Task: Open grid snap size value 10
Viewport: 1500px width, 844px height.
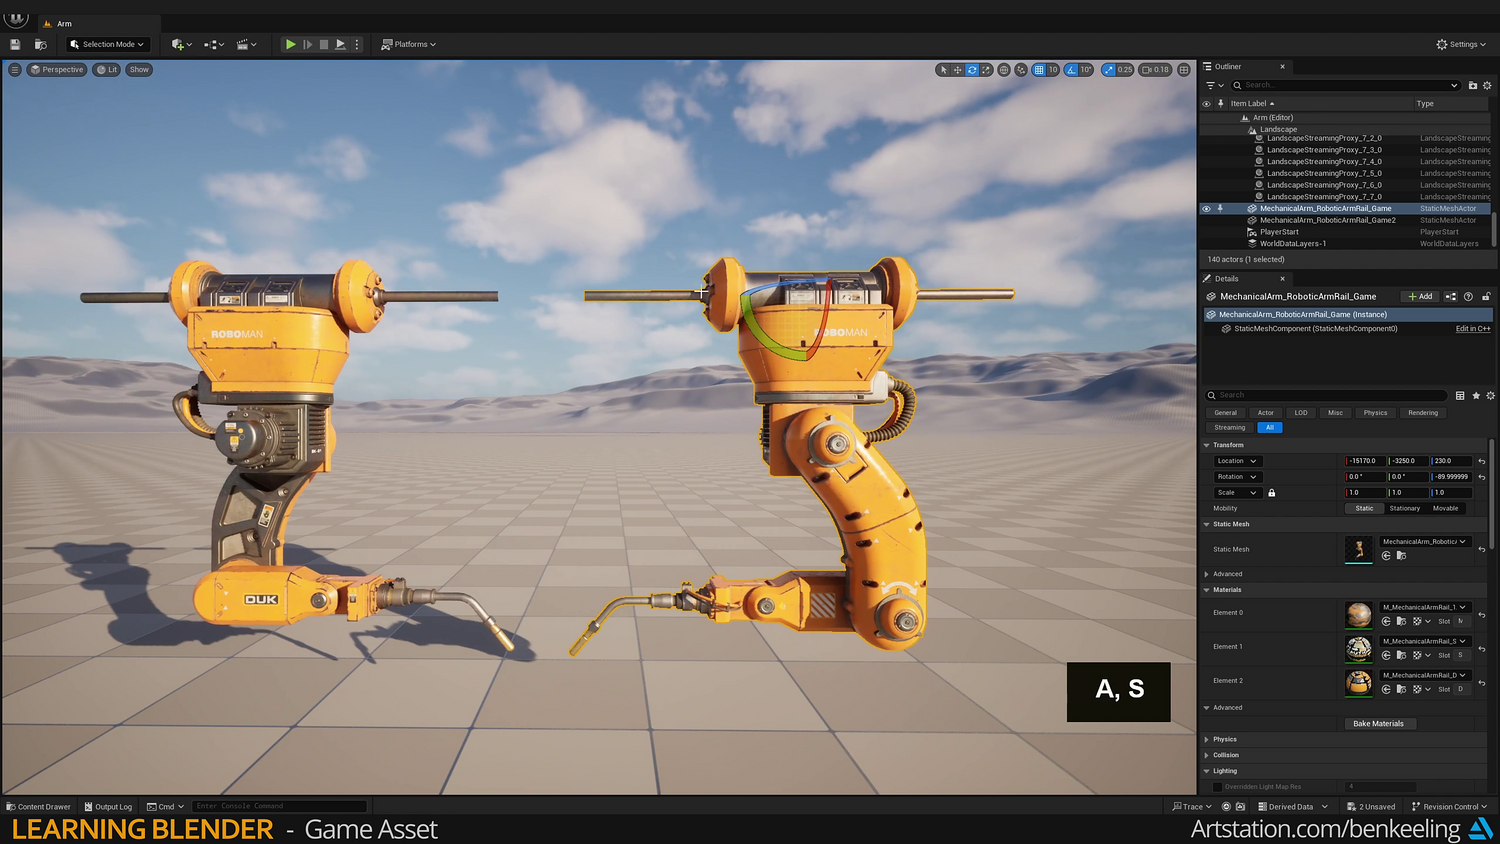Action: coord(1053,70)
